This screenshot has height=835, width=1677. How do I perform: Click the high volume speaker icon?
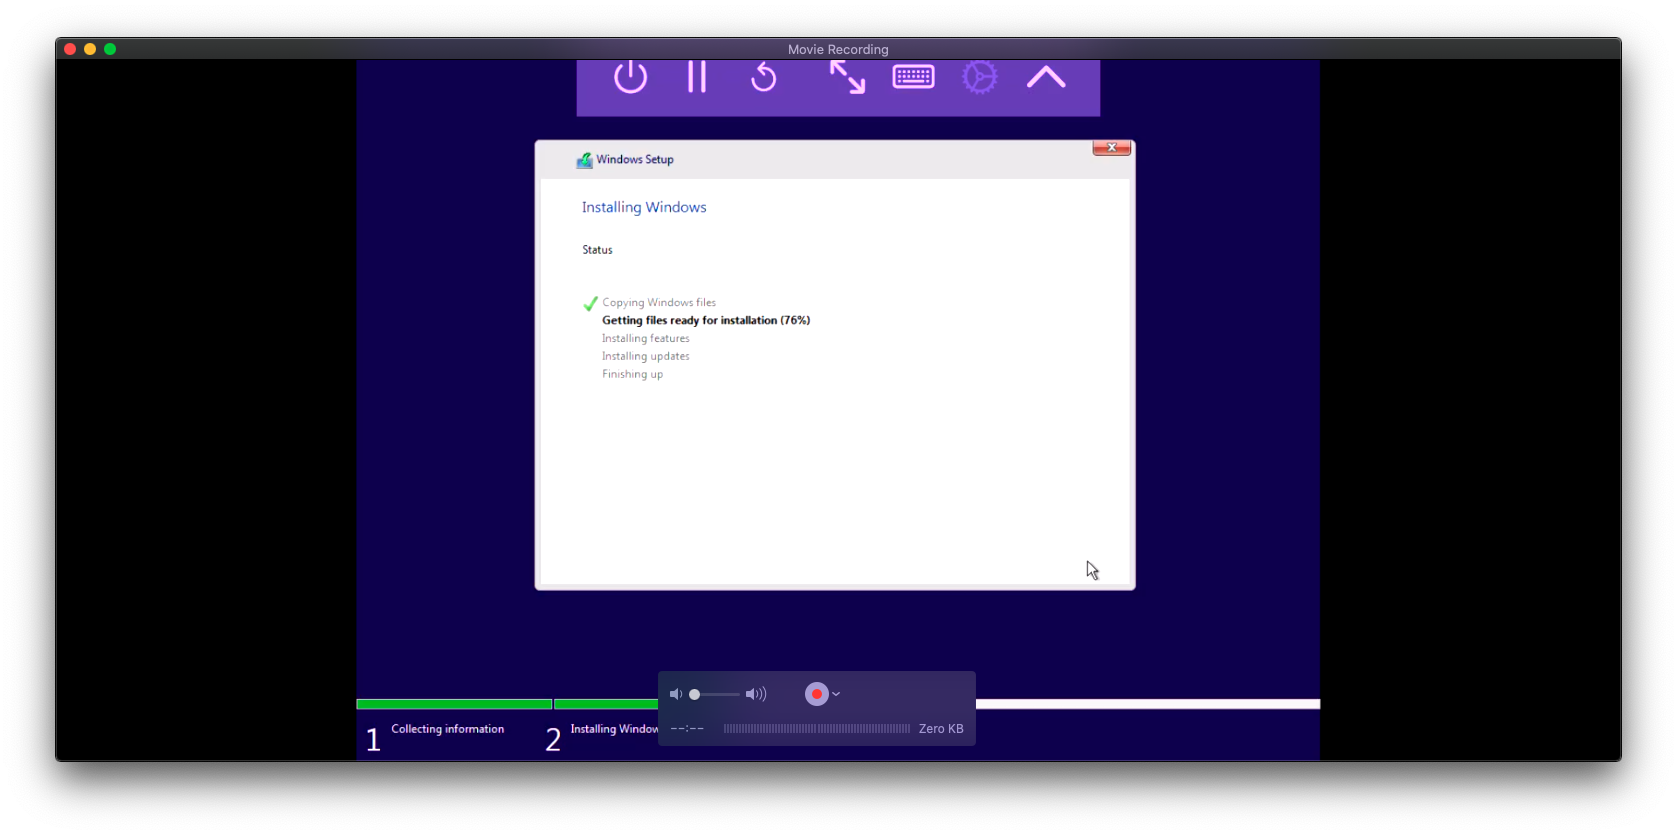click(756, 694)
